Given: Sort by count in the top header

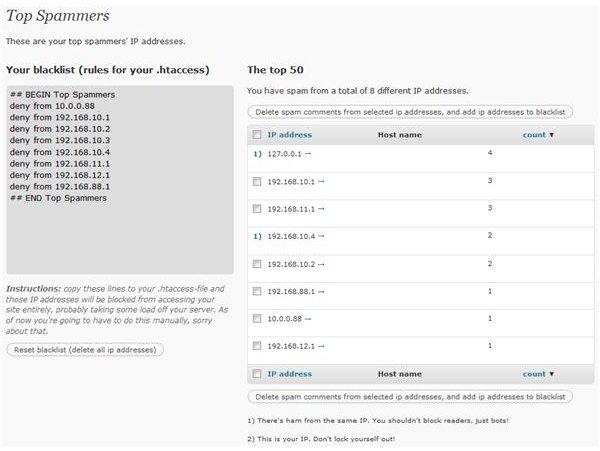Looking at the screenshot, I should (534, 135).
